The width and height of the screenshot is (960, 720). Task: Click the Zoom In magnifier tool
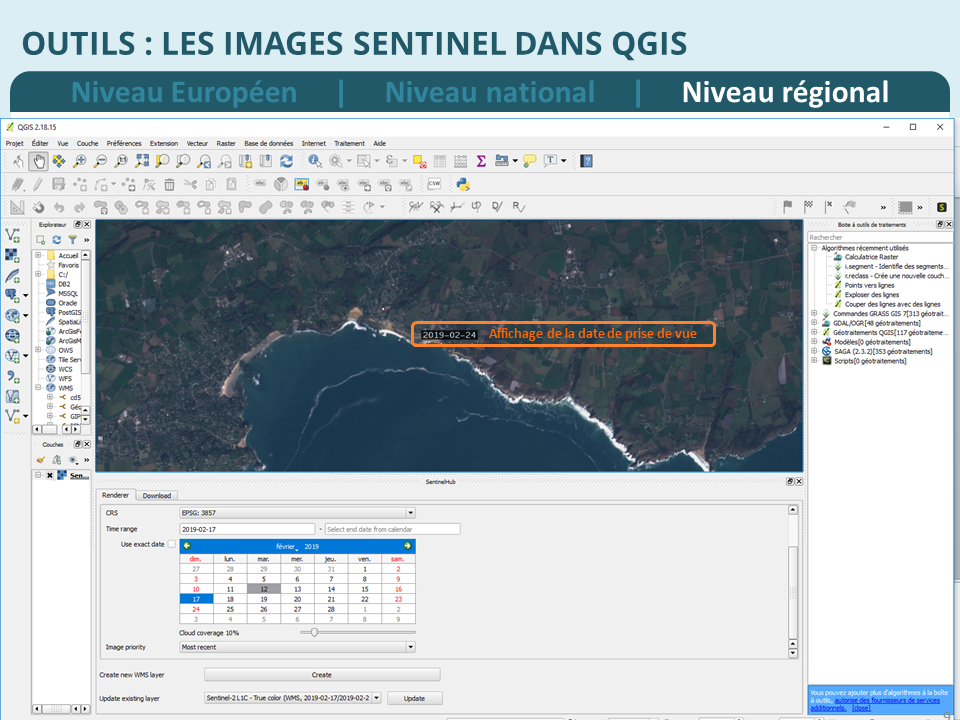click(x=80, y=161)
